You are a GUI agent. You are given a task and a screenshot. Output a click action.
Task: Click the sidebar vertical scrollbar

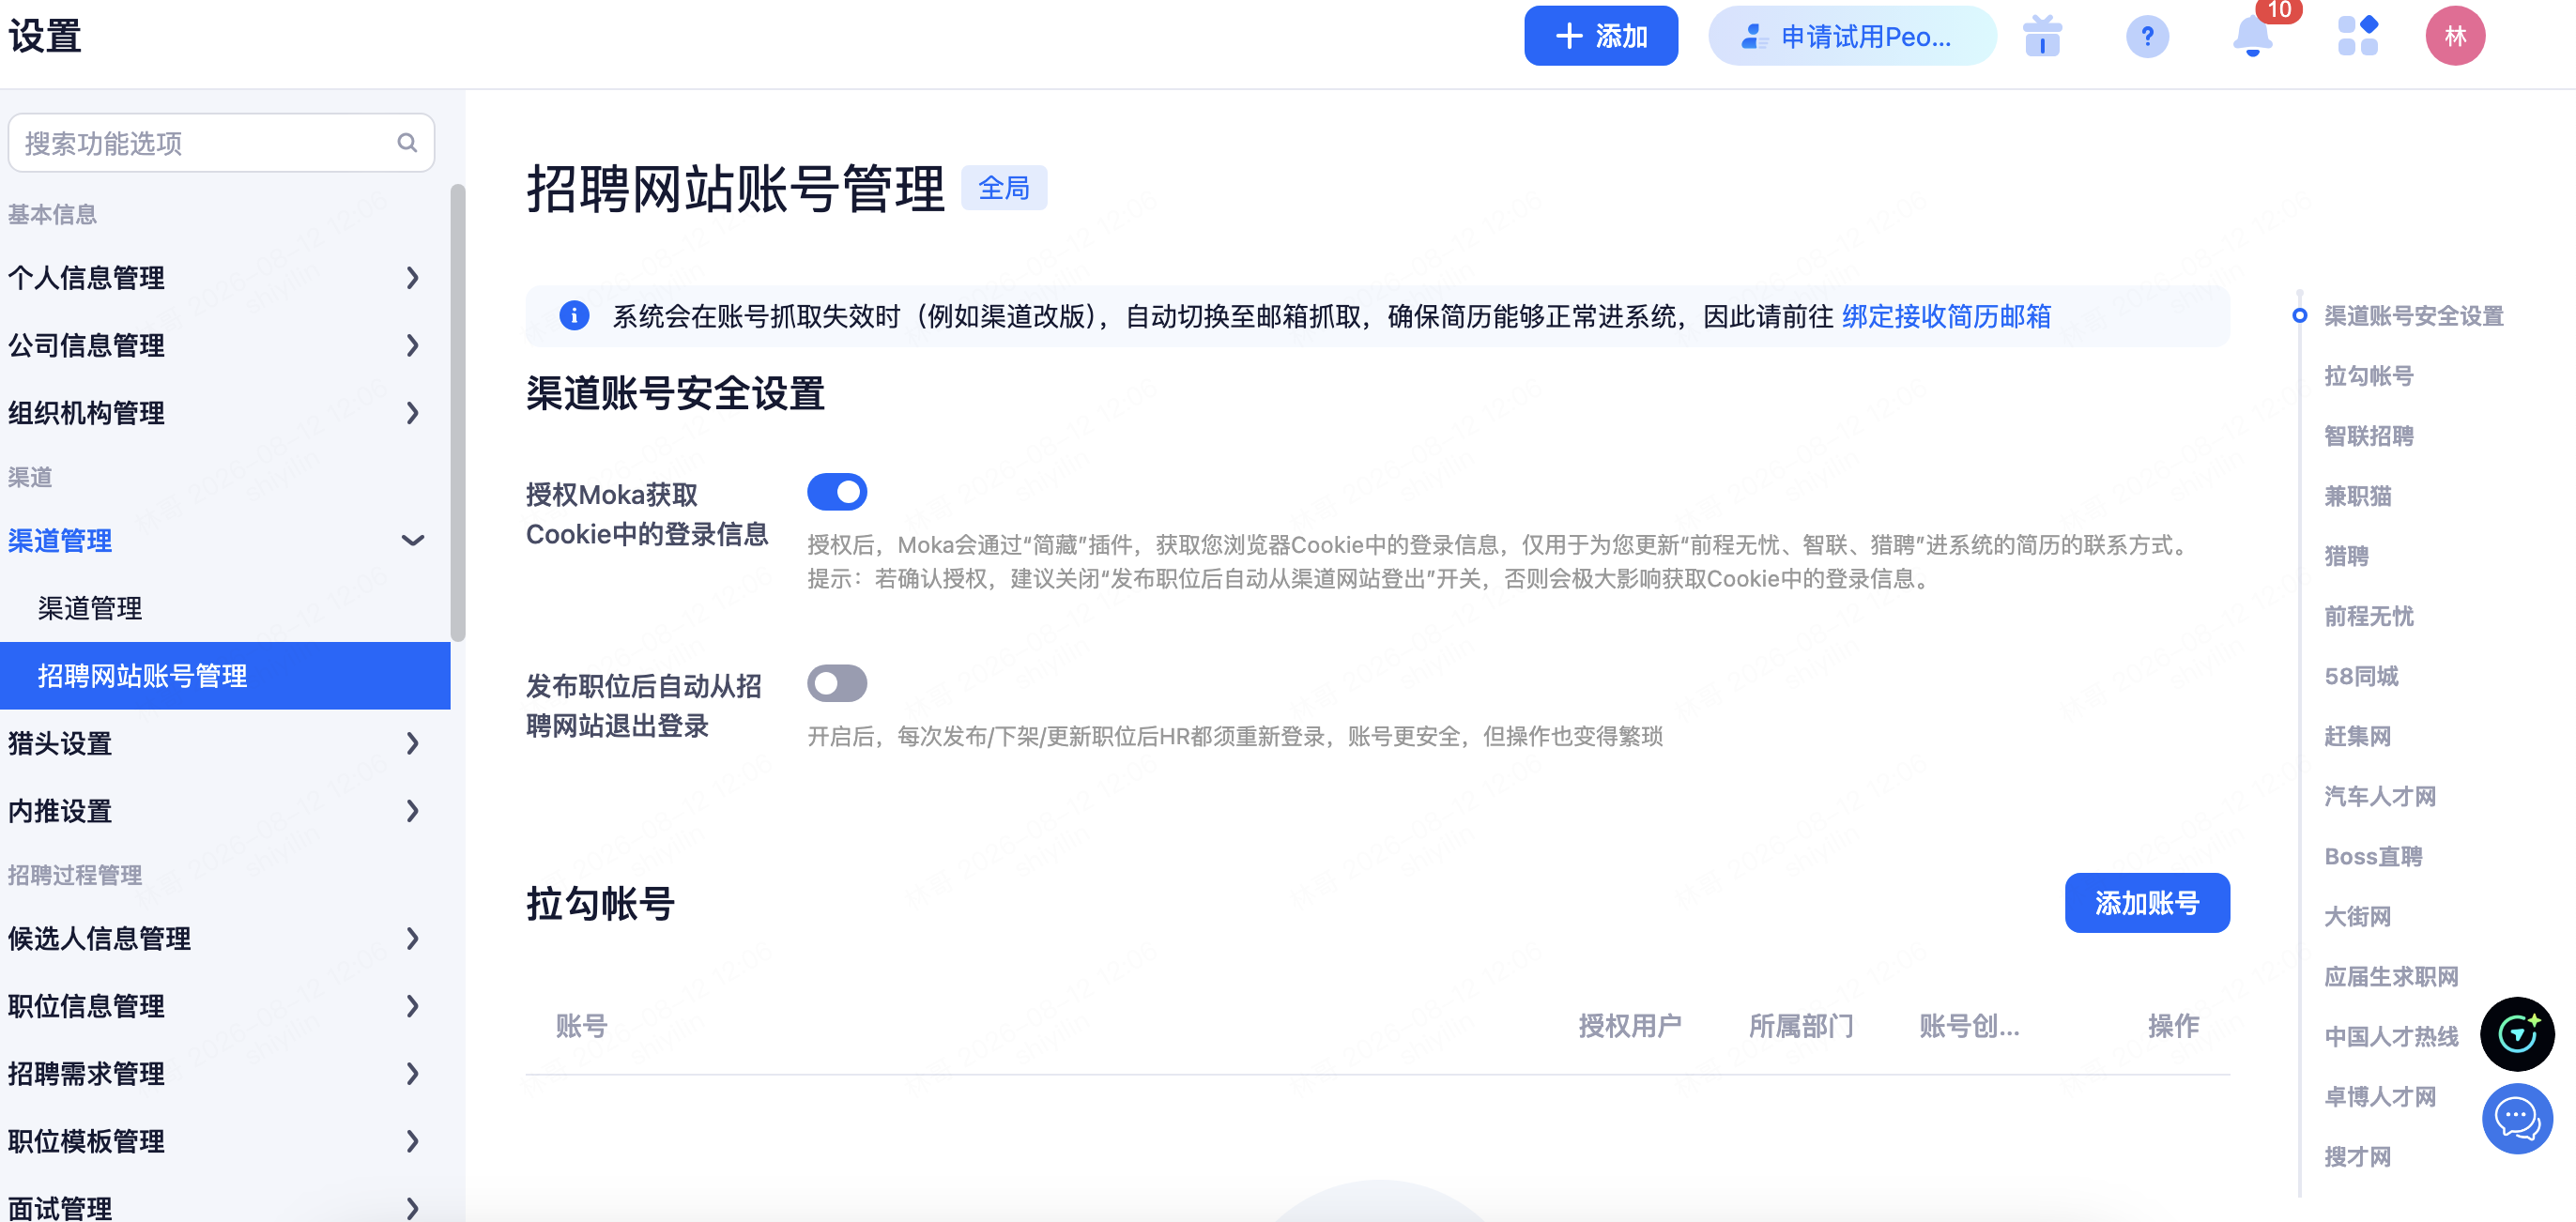(458, 413)
